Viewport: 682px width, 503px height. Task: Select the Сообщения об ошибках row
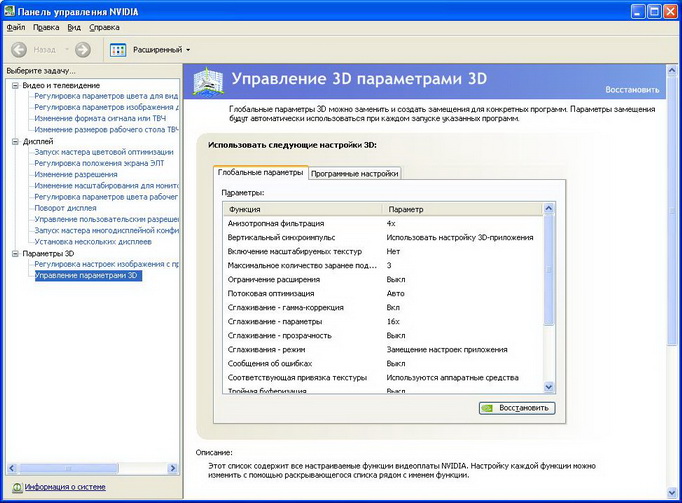383,363
